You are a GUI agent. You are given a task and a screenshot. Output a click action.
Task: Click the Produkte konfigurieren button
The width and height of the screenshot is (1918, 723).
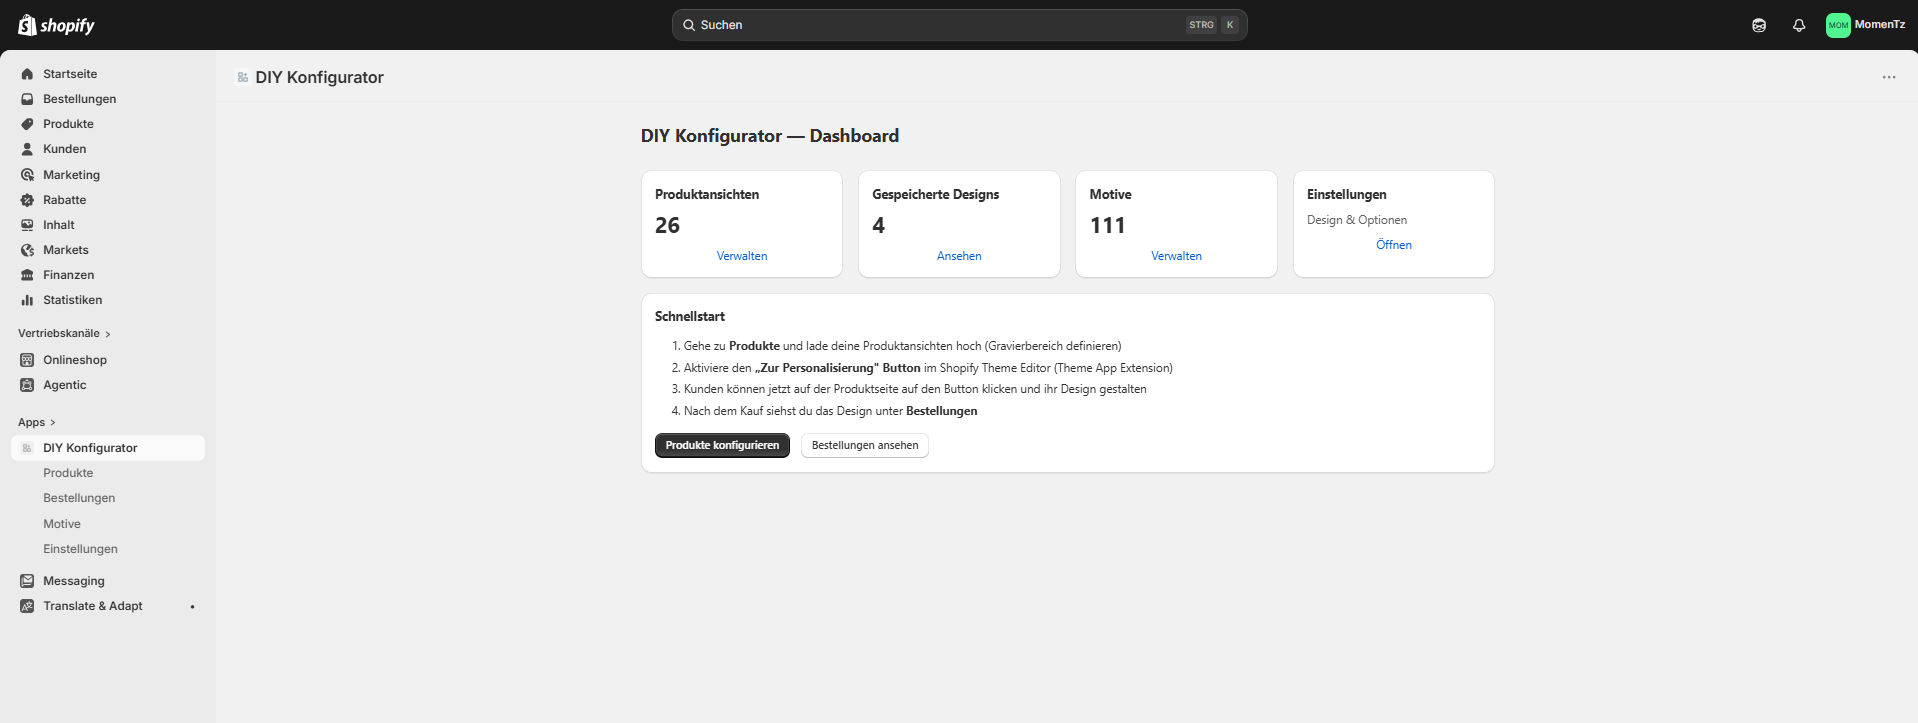722,445
